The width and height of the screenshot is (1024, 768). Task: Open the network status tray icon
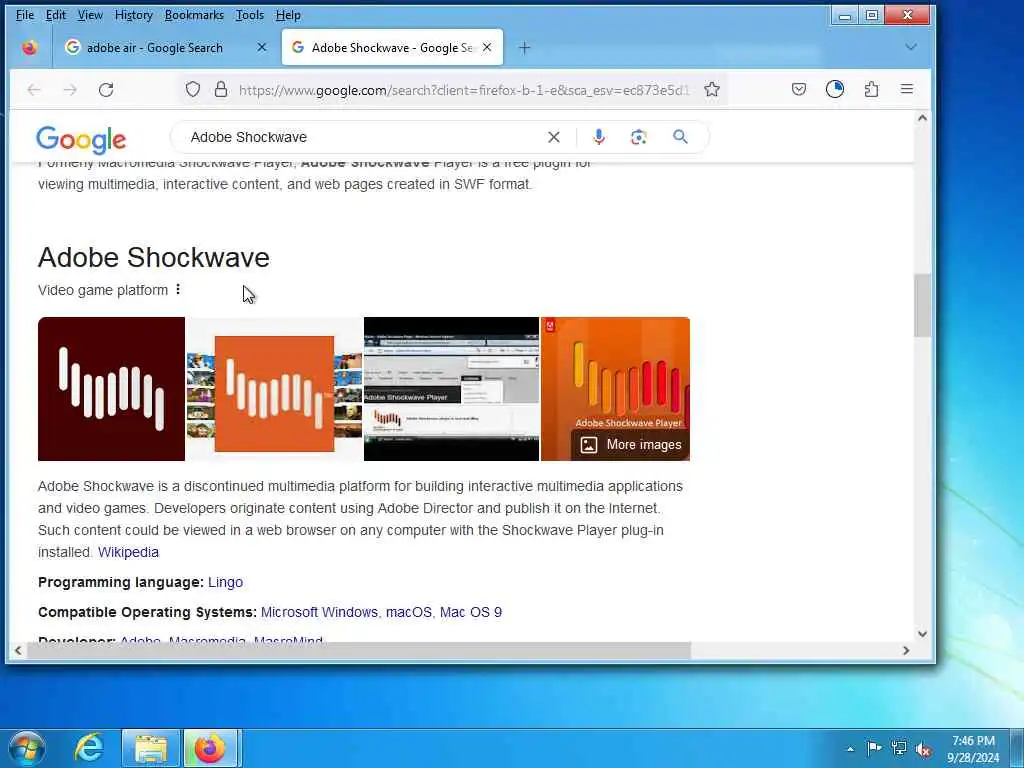[x=899, y=748]
